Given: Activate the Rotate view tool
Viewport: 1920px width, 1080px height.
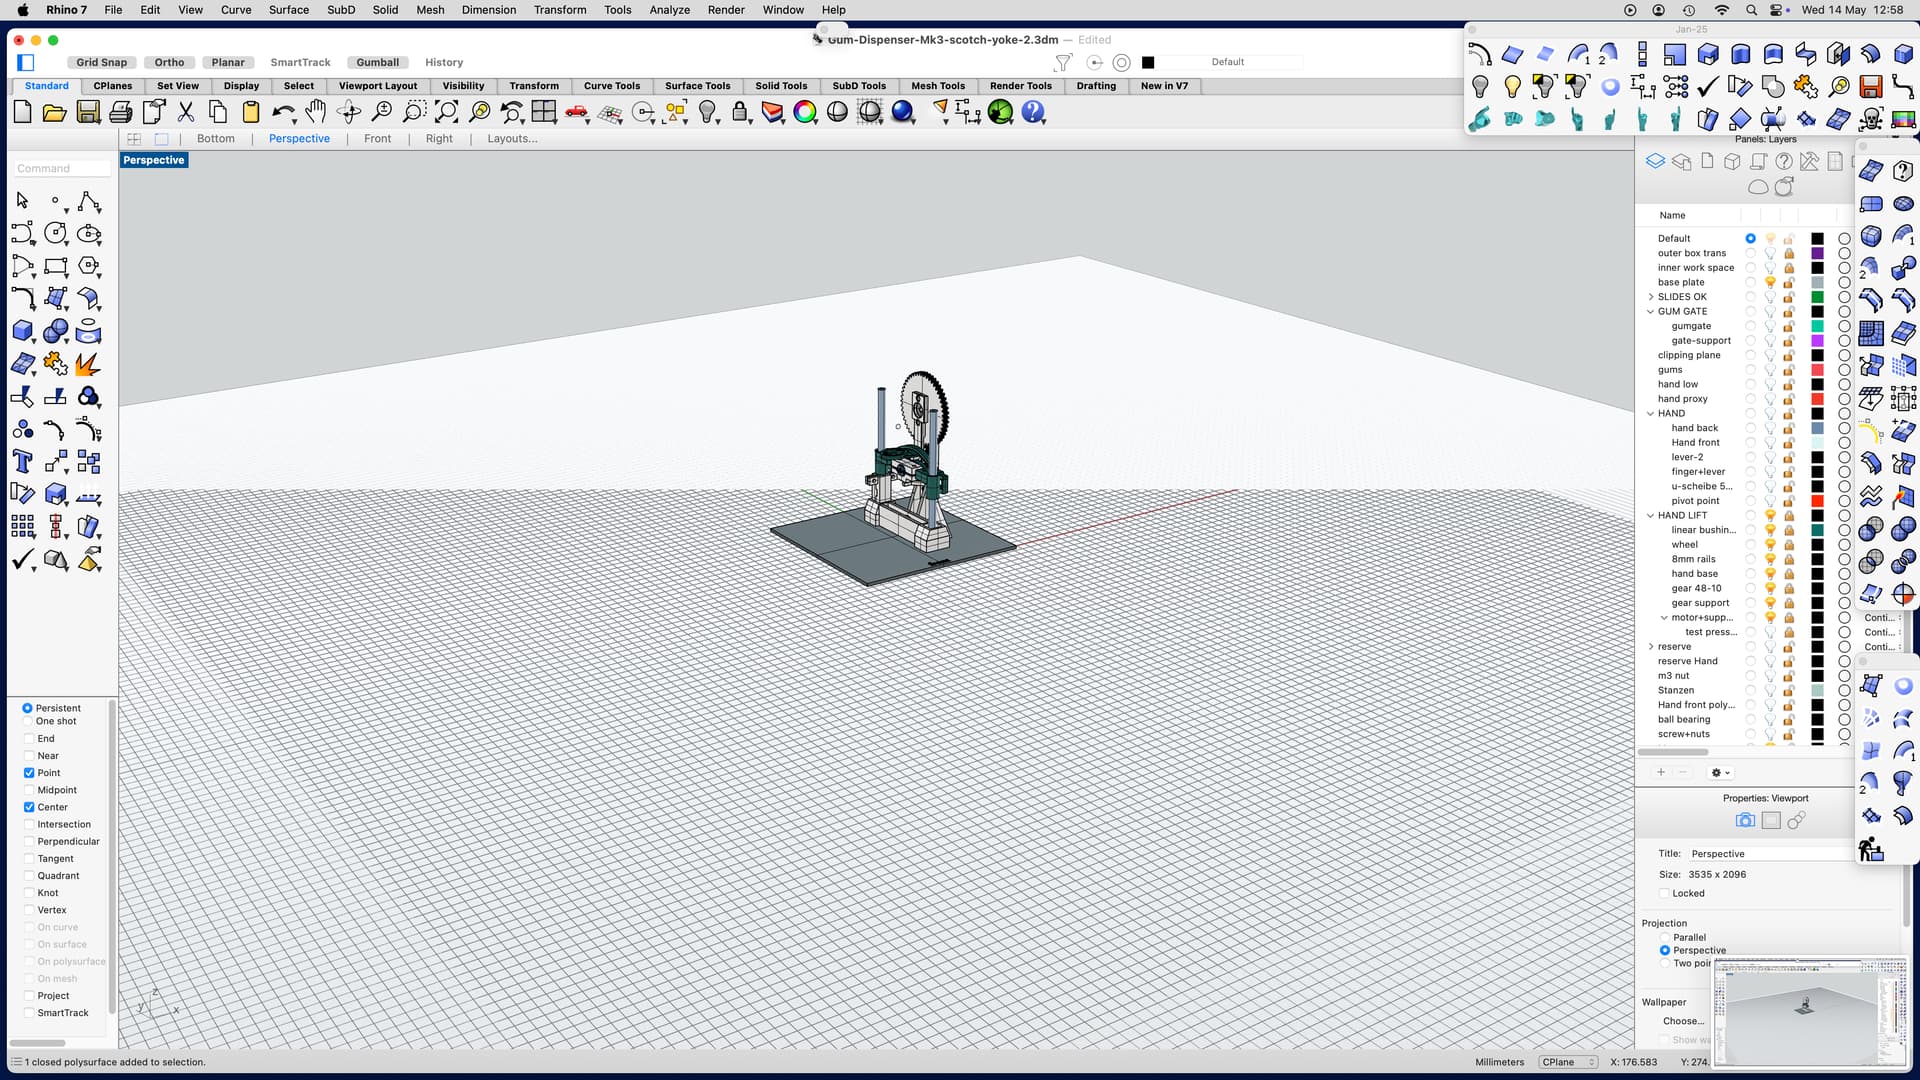Looking at the screenshot, I should [x=350, y=113].
